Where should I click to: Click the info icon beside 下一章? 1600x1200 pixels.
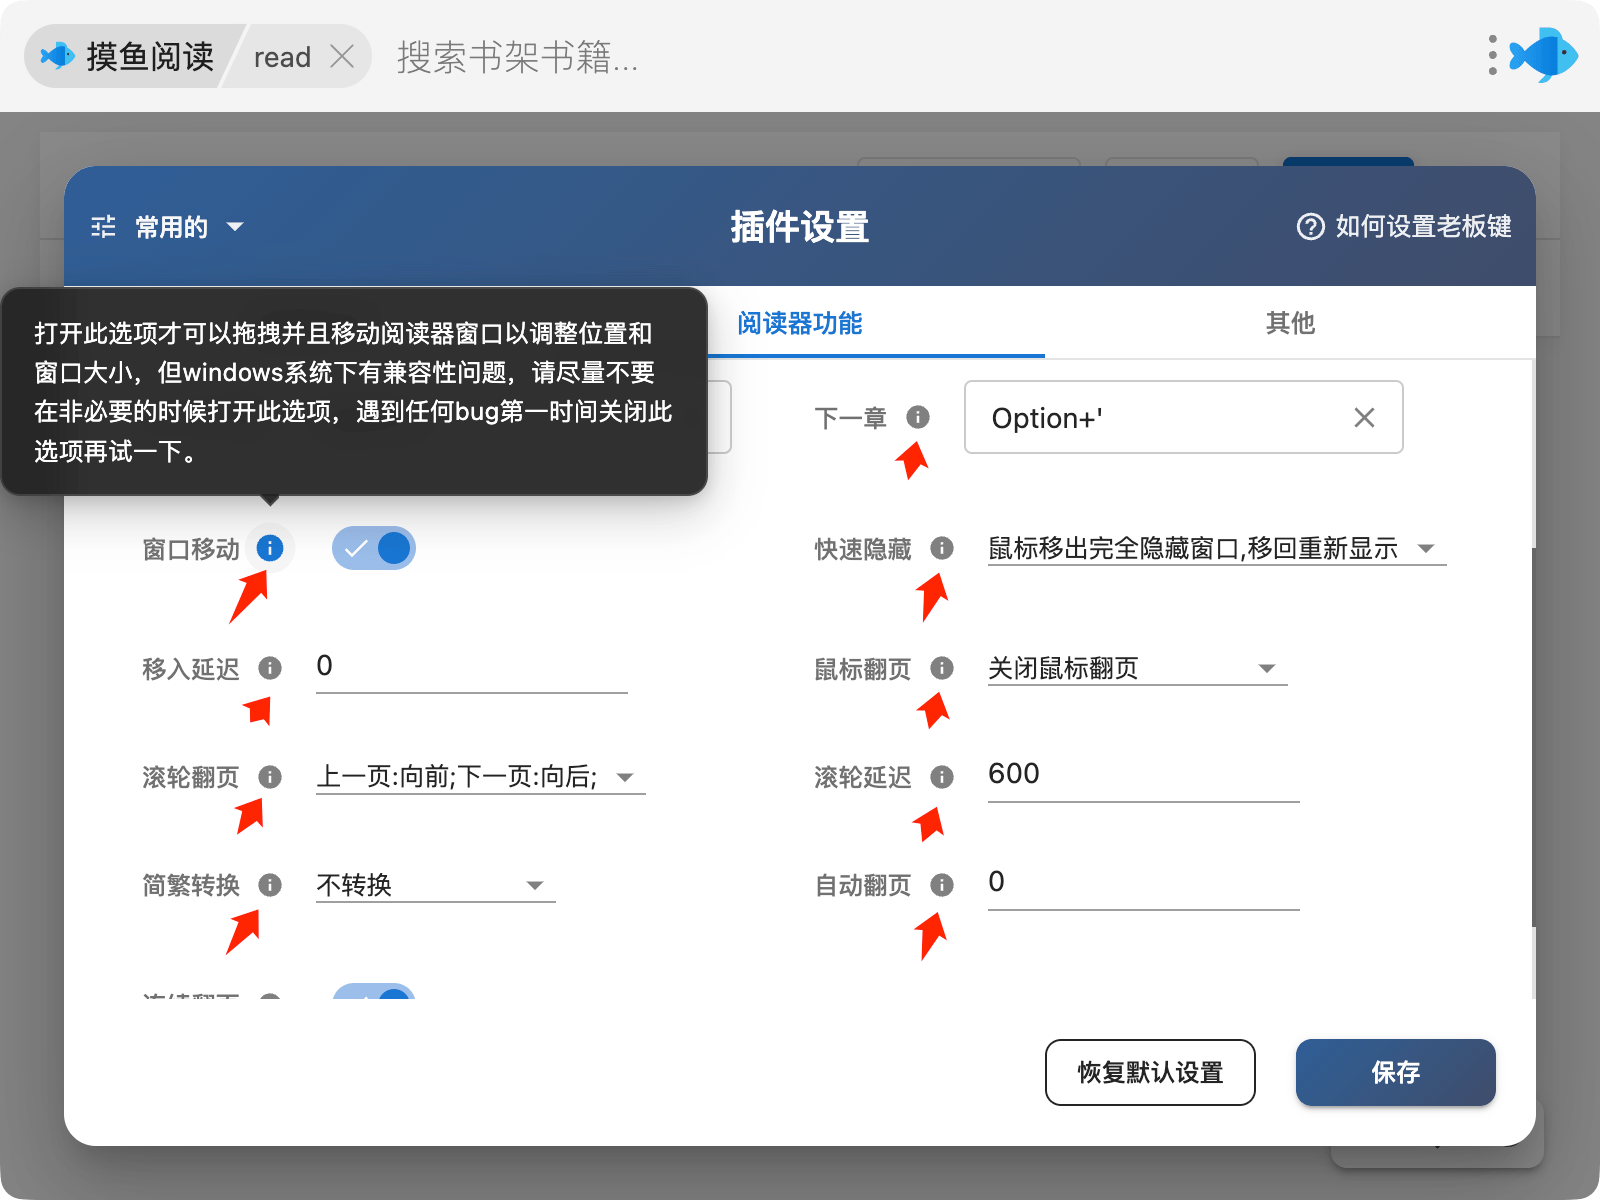pos(918,417)
